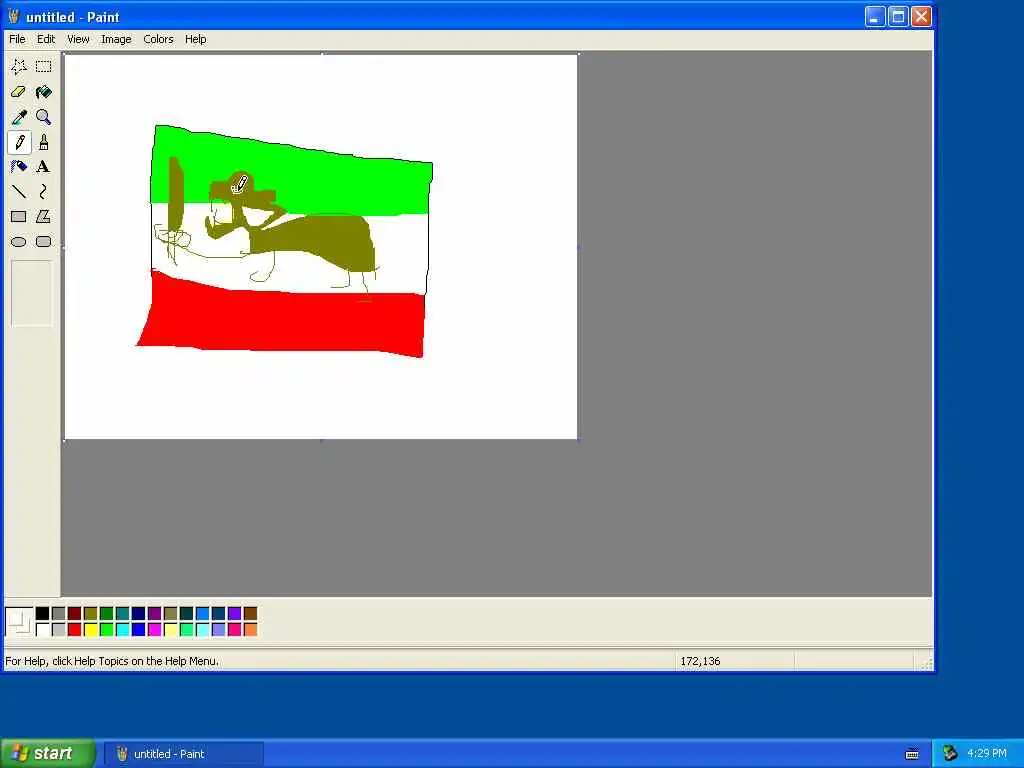Choose the light gray swatch
Screen dimensions: 1024x768
click(58, 630)
